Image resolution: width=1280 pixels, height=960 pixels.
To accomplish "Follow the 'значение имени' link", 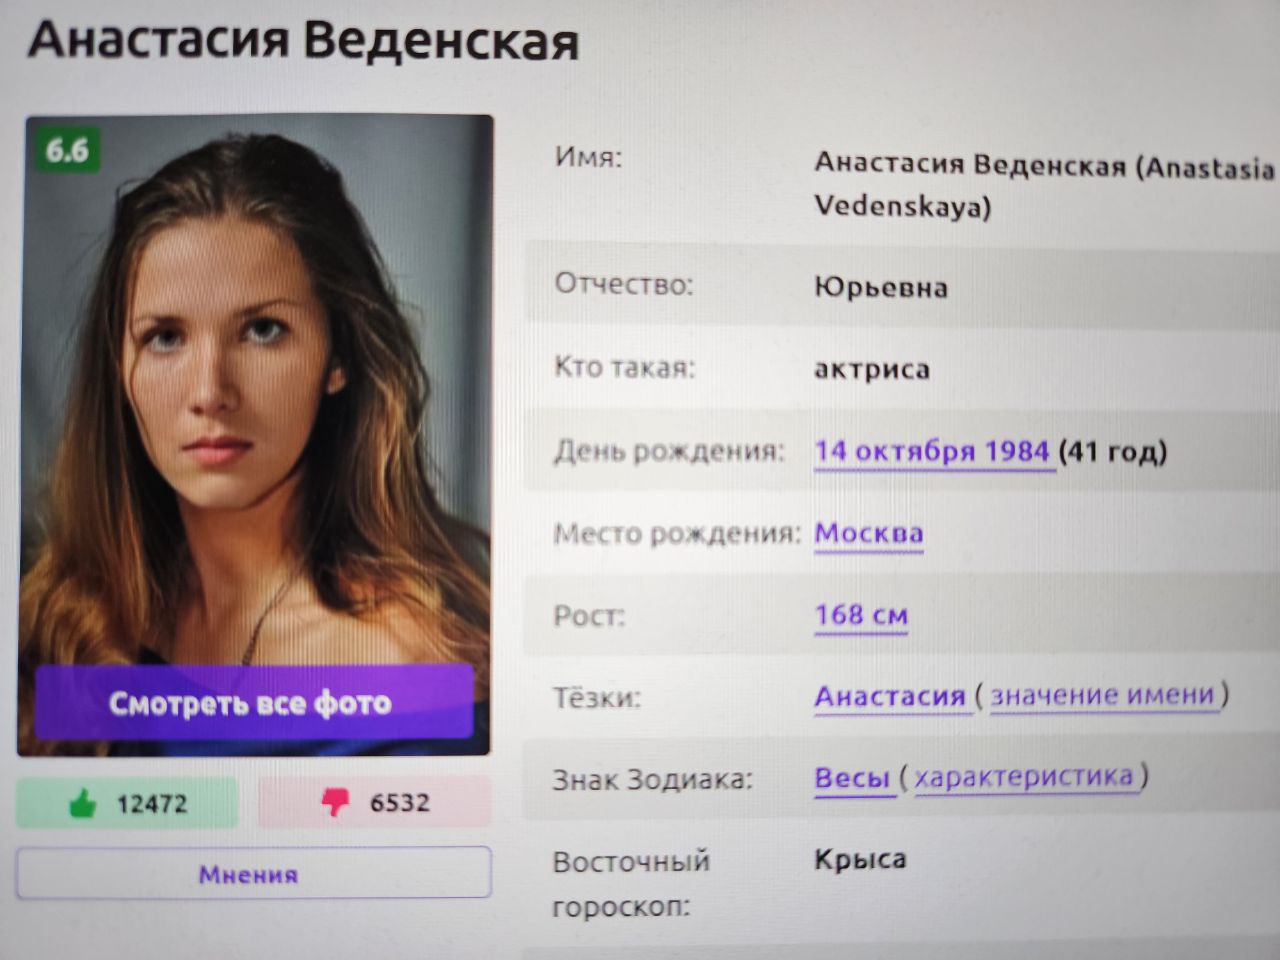I will (x=1104, y=695).
